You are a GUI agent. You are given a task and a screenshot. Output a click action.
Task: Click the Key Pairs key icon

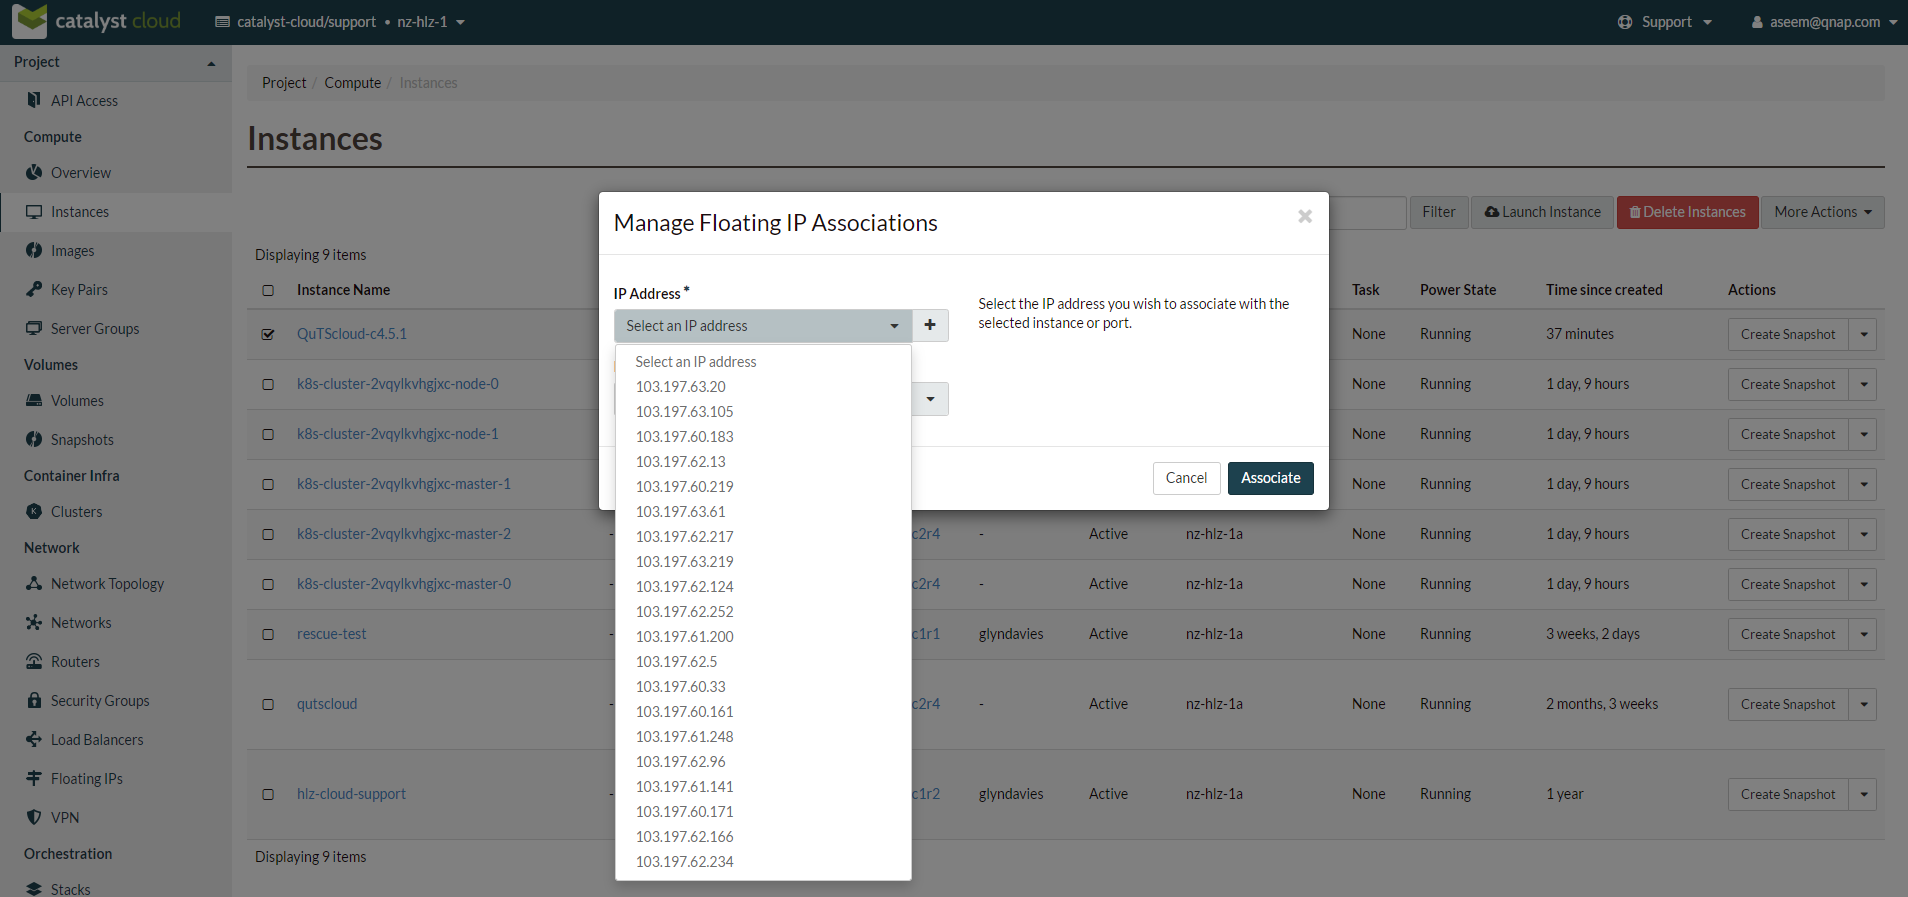click(34, 290)
